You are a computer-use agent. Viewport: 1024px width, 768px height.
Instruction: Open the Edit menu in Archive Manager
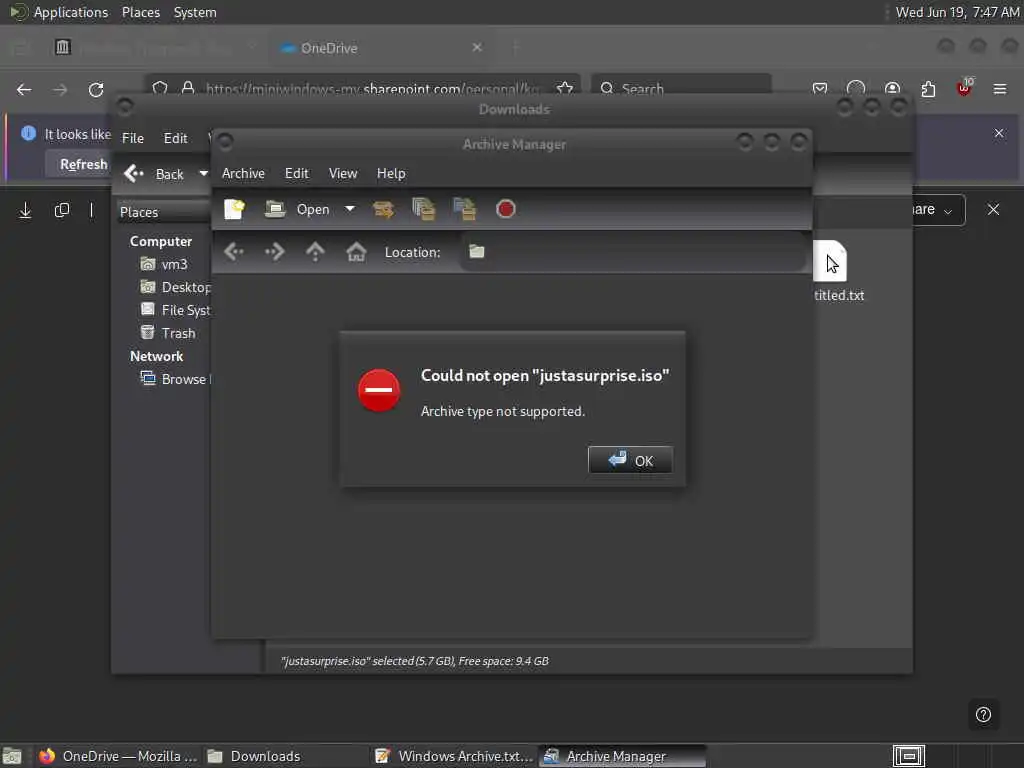coord(296,174)
